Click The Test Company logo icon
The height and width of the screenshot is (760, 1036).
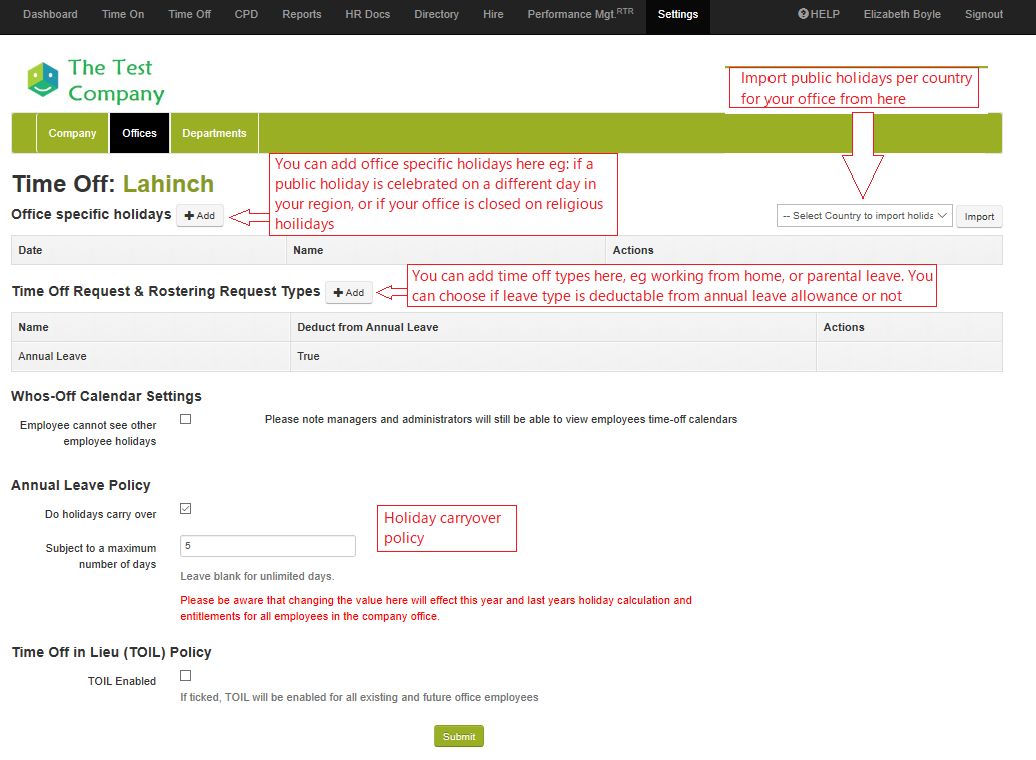43,80
